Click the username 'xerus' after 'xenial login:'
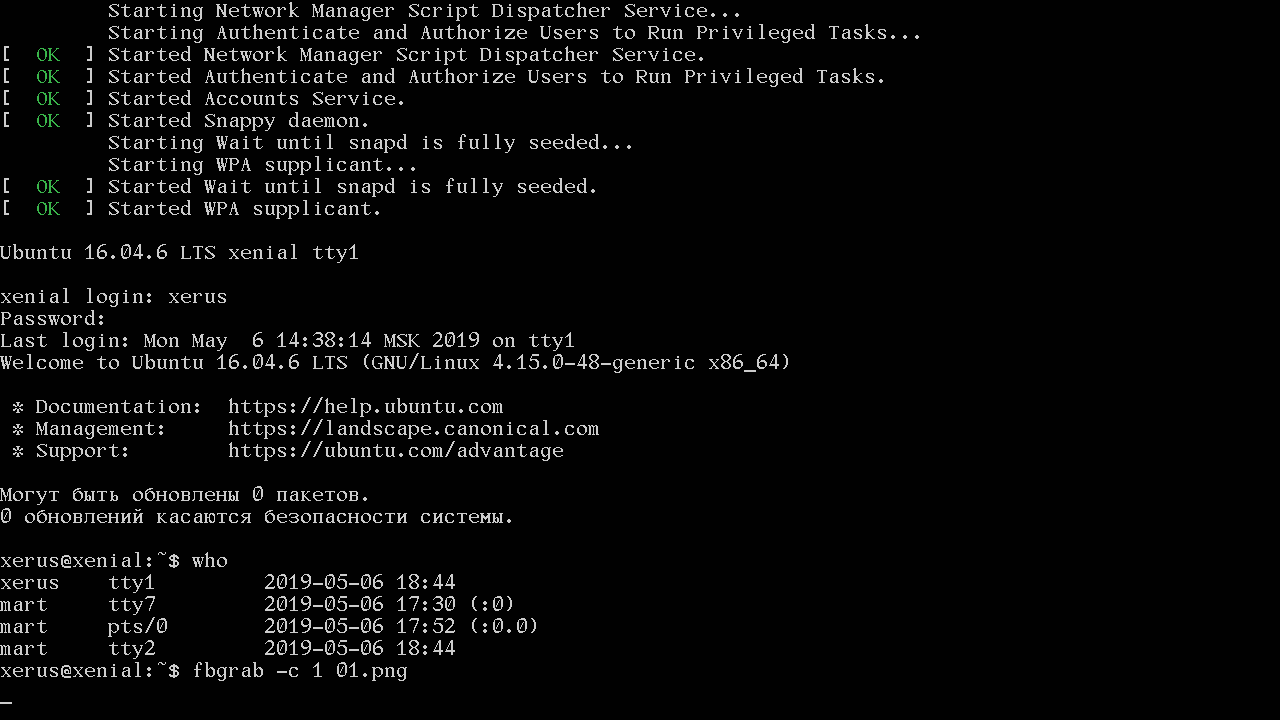The height and width of the screenshot is (720, 1280). 198,297
